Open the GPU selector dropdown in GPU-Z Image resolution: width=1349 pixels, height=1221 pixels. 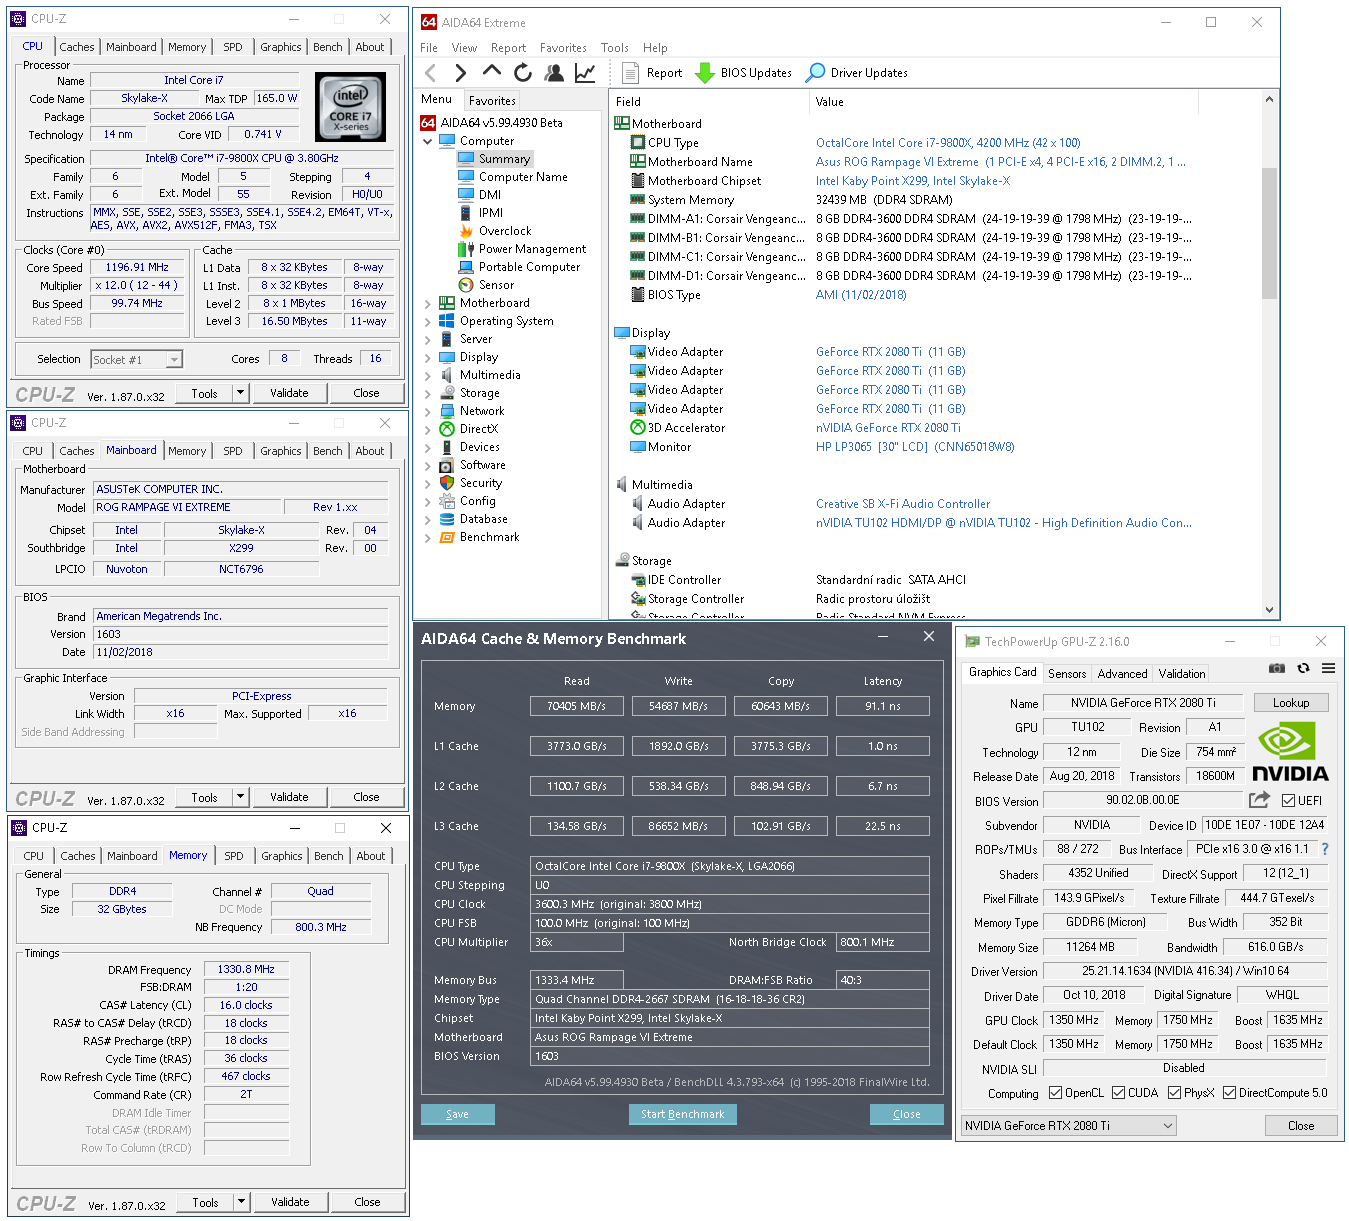click(1068, 1126)
